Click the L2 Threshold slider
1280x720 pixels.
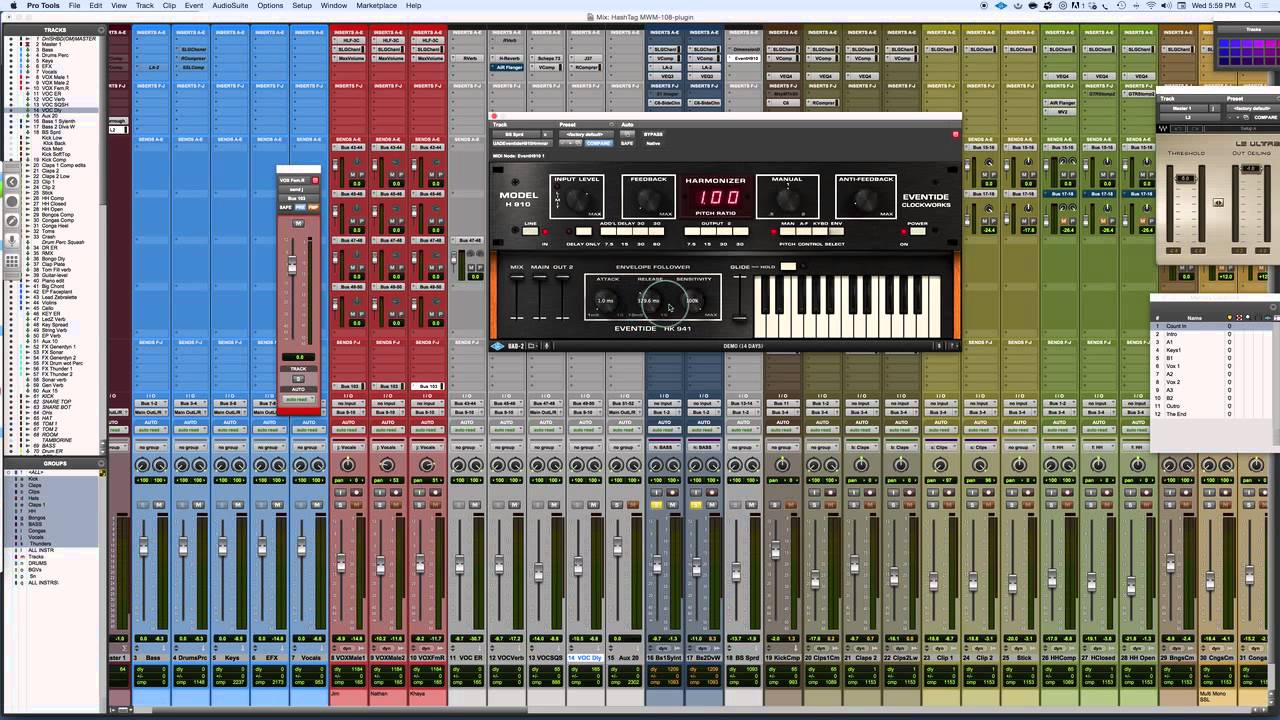tap(1186, 178)
